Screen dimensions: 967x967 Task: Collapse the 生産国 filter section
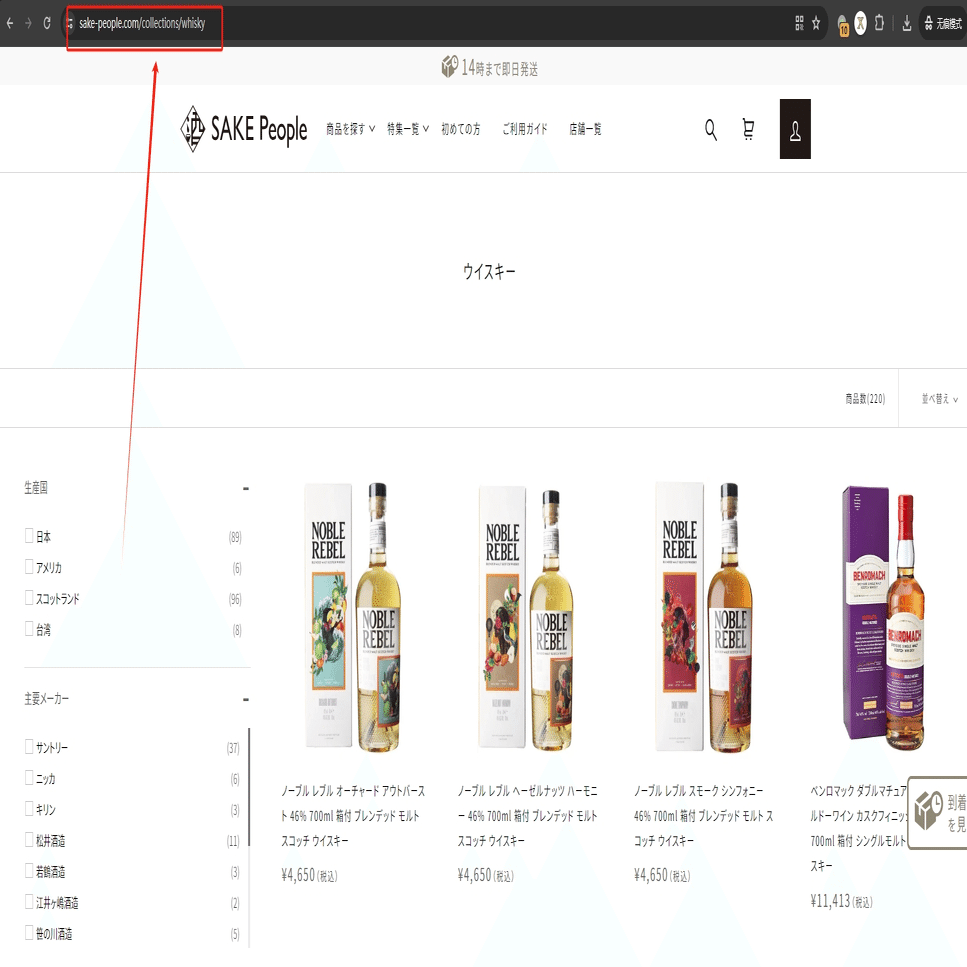pyautogui.click(x=246, y=488)
